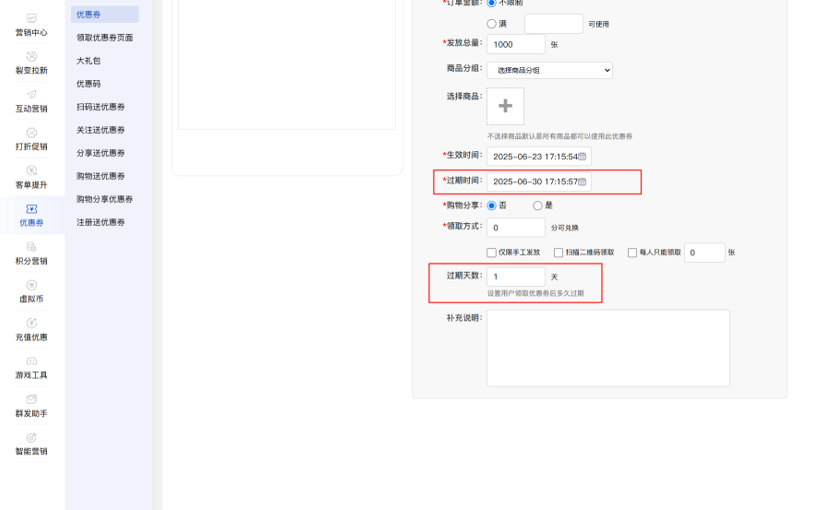Open 分享送优惠券 submenu item

point(101,153)
